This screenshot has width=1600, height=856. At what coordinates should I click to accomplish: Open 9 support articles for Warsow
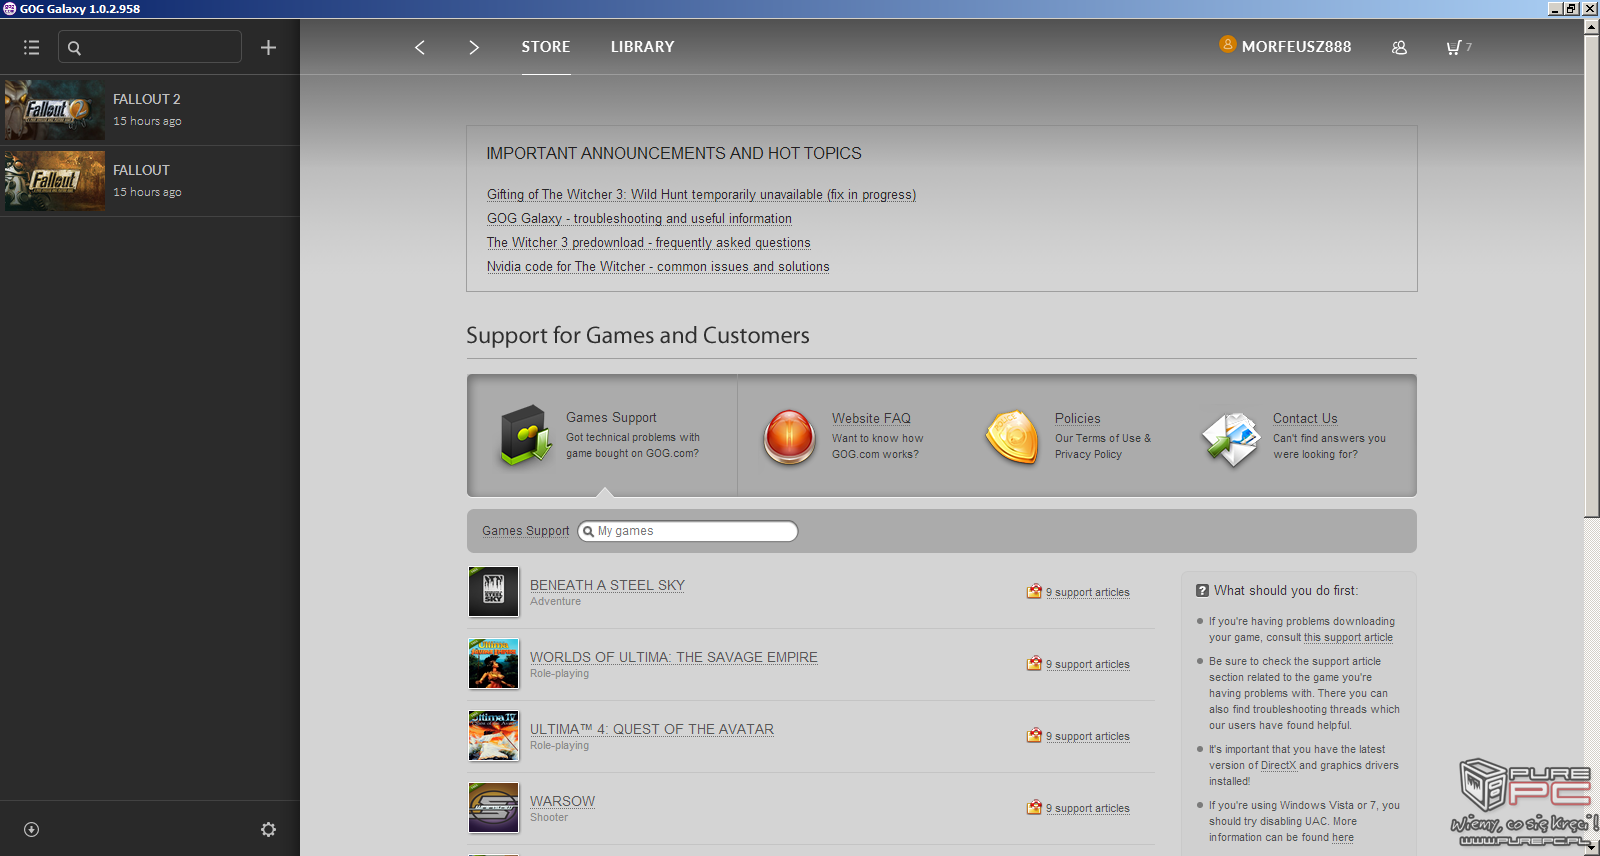pyautogui.click(x=1088, y=808)
